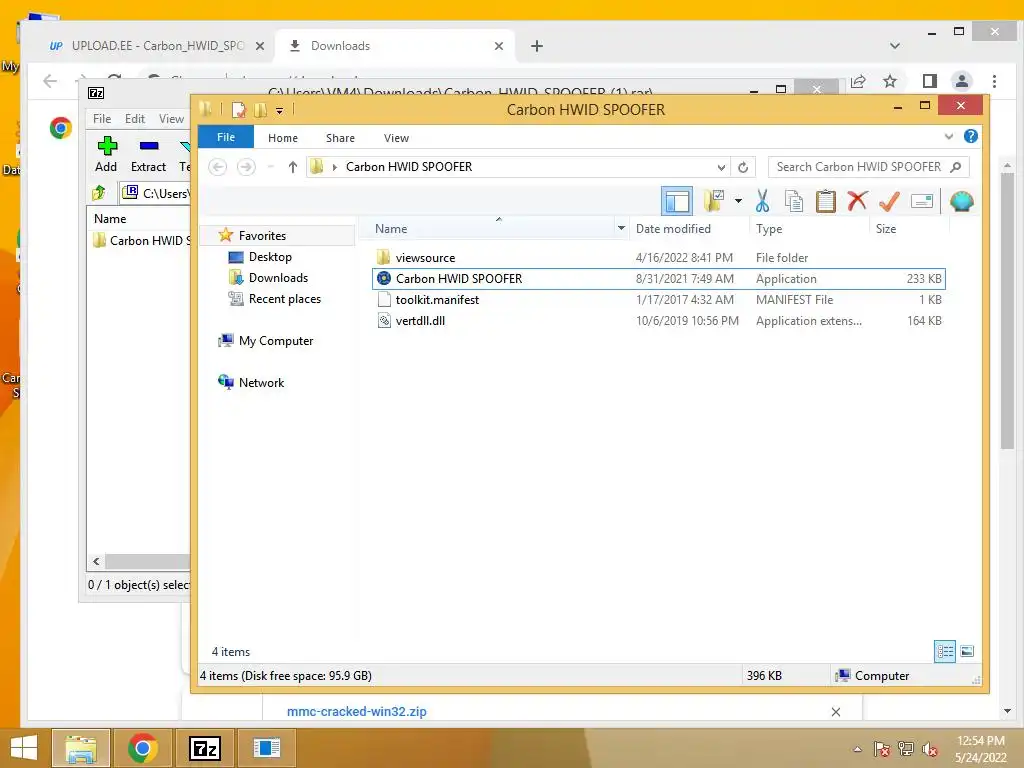
Task: Select Favorites in the navigation pane
Action: 262,236
